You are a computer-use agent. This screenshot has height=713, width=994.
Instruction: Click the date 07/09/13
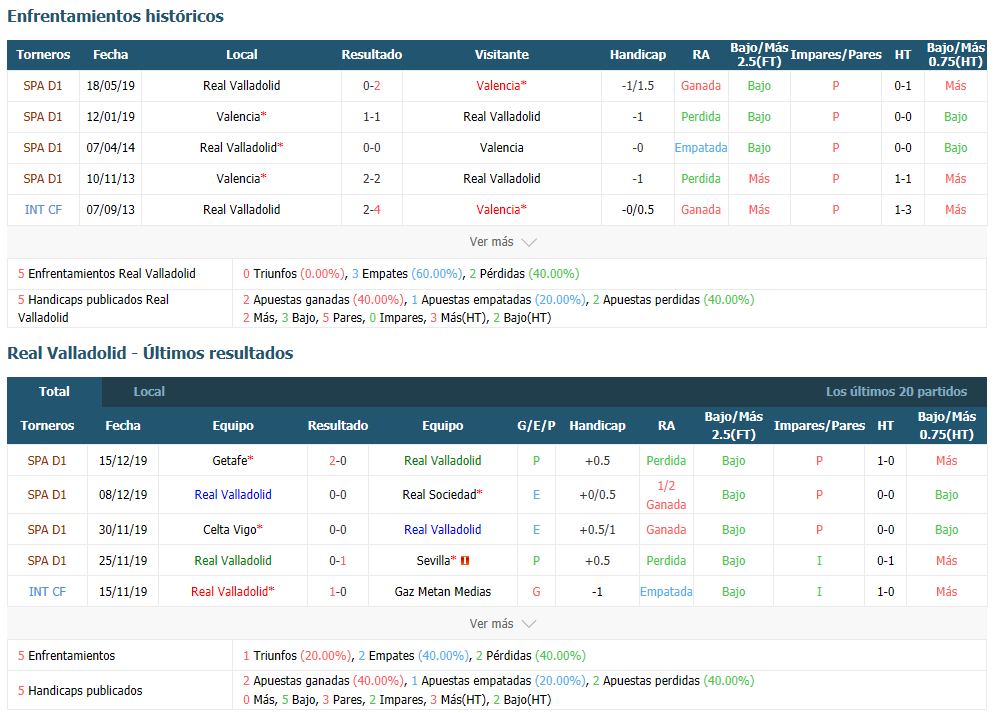pyautogui.click(x=110, y=210)
